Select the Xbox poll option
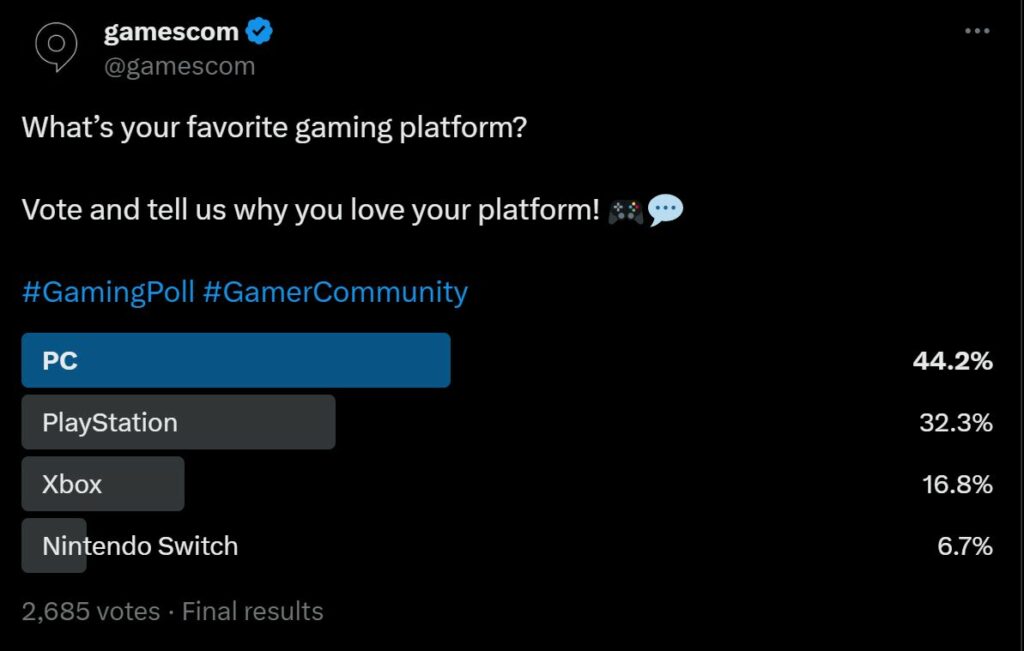 pos(102,484)
